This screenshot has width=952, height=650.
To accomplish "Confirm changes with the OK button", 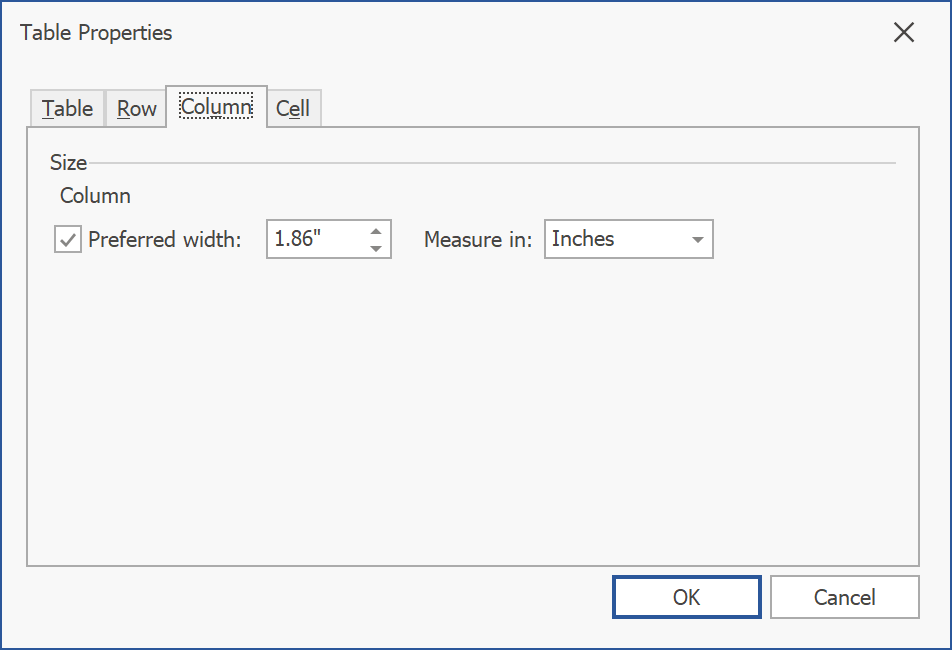I will 686,597.
